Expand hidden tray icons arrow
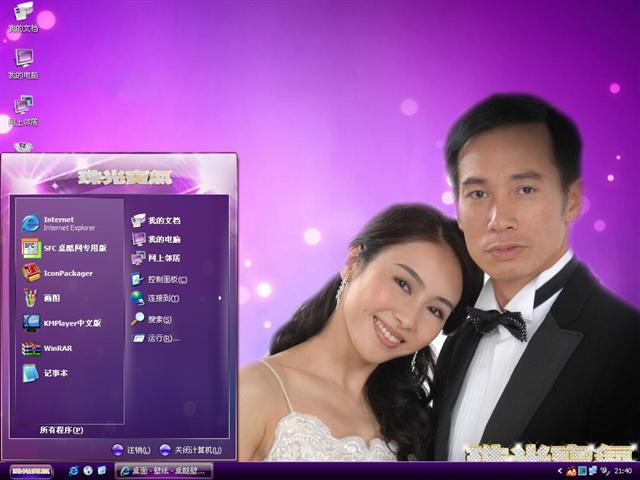Image resolution: width=640 pixels, height=480 pixels. (560, 471)
